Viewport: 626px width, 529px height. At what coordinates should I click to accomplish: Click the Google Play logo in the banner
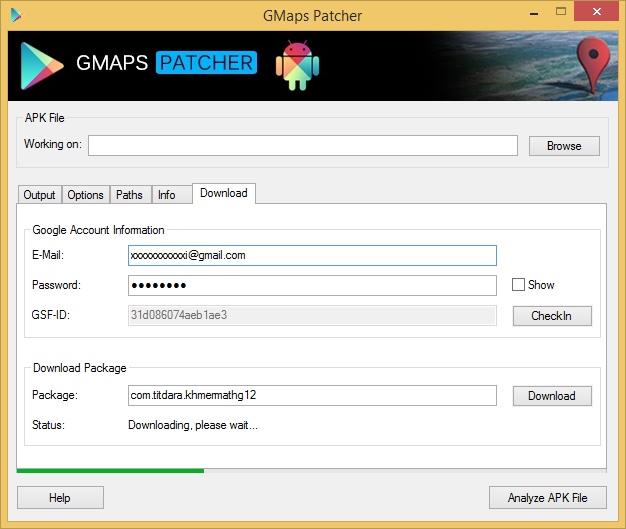[42, 66]
